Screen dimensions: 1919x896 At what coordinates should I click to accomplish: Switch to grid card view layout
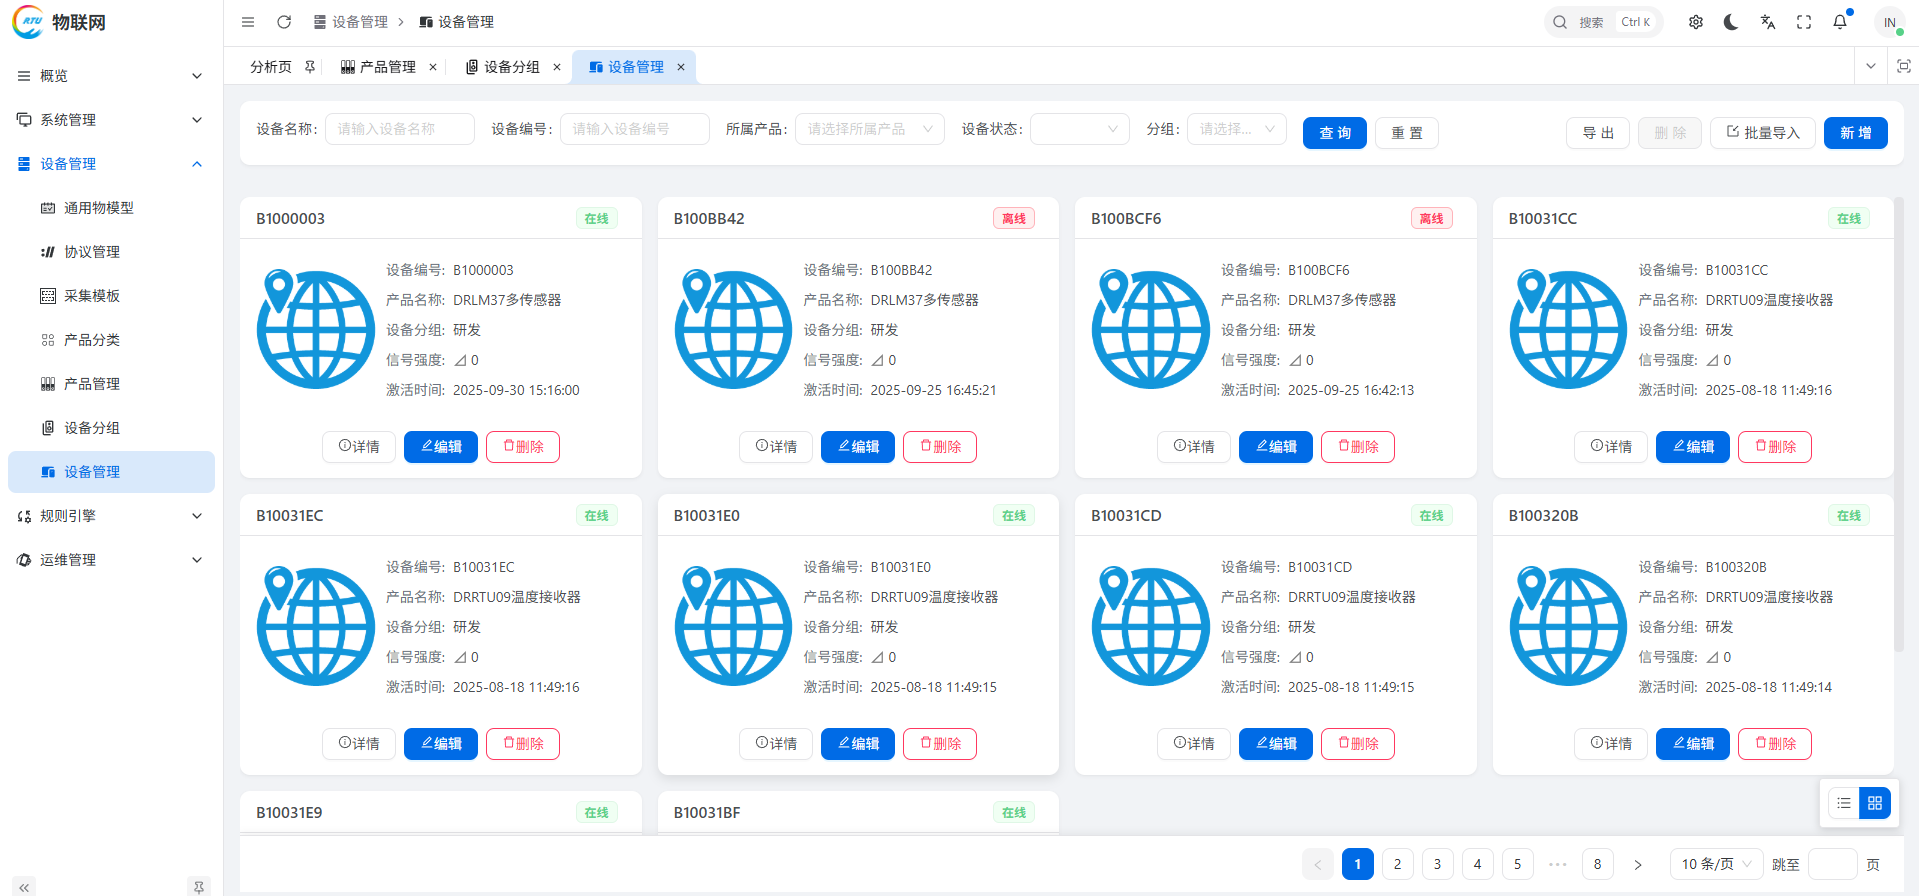pyautogui.click(x=1875, y=803)
